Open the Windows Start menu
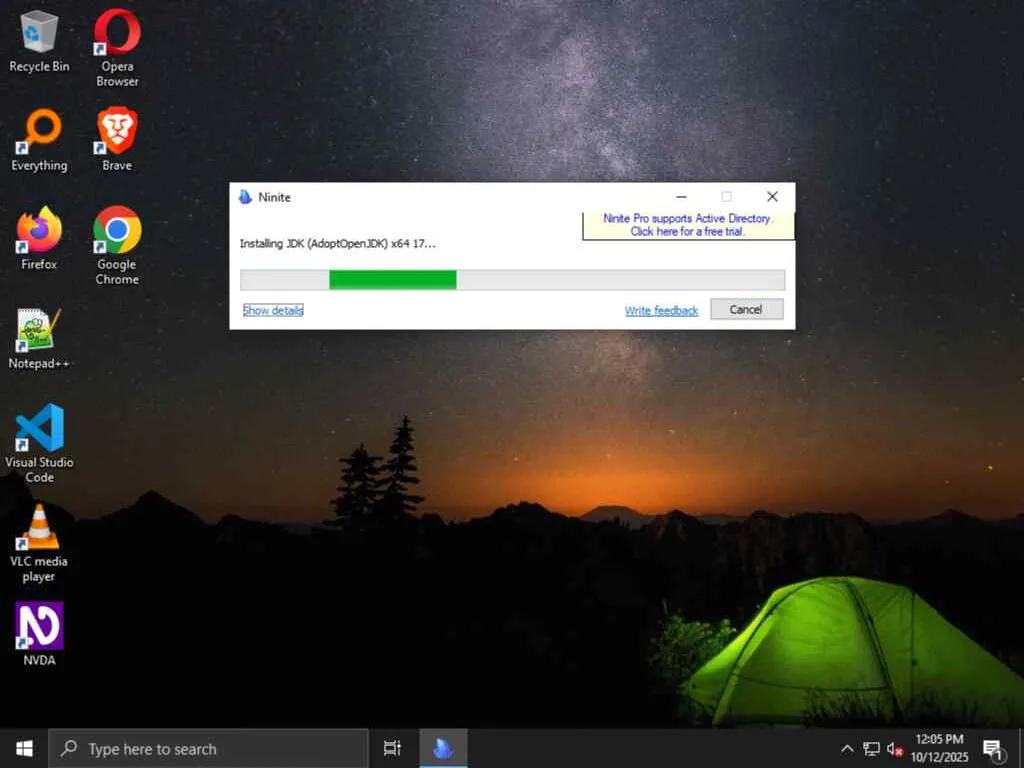Screen dimensions: 1024x768 tap(24, 748)
